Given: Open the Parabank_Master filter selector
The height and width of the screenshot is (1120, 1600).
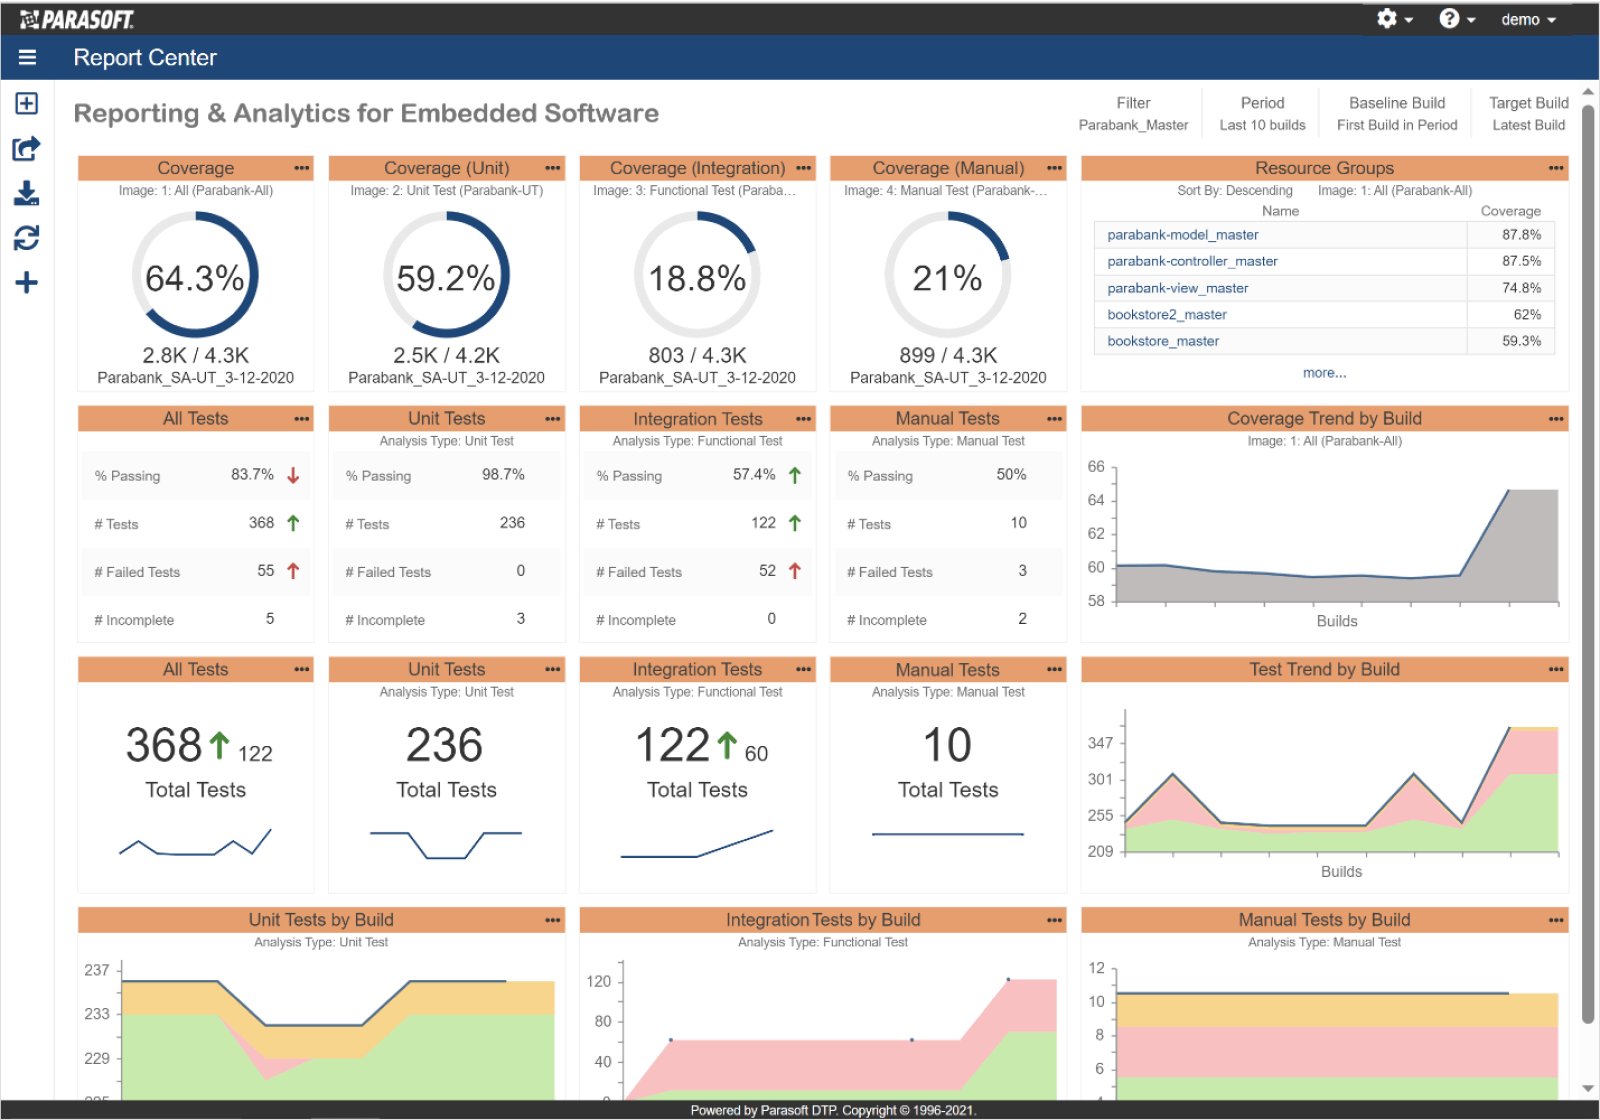Looking at the screenshot, I should pos(1133,124).
